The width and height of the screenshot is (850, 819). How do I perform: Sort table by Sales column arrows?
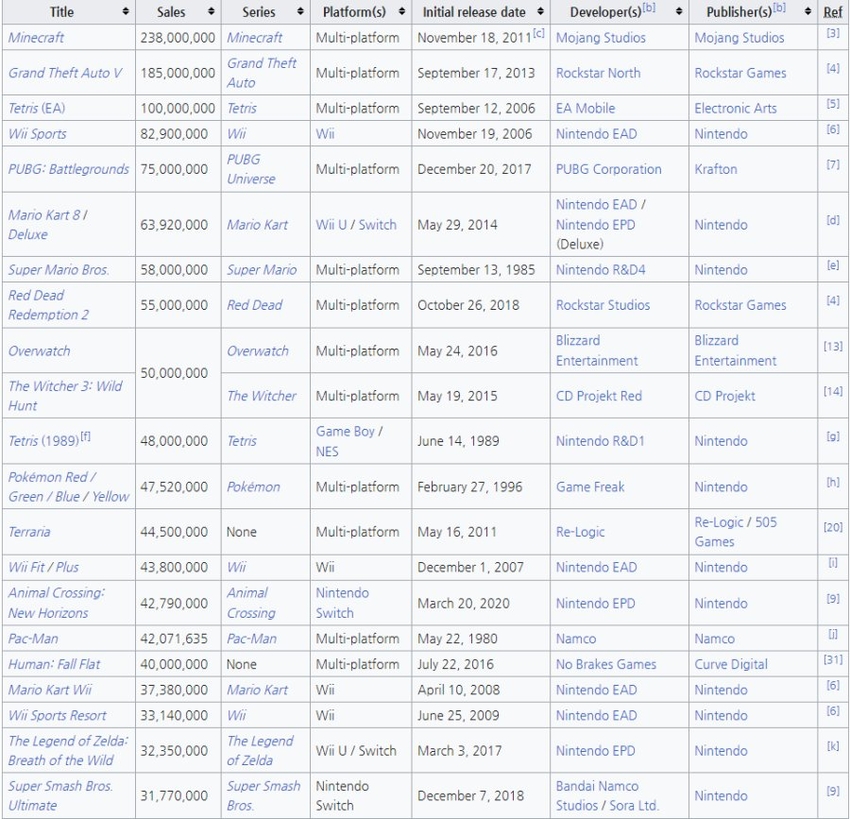(211, 11)
